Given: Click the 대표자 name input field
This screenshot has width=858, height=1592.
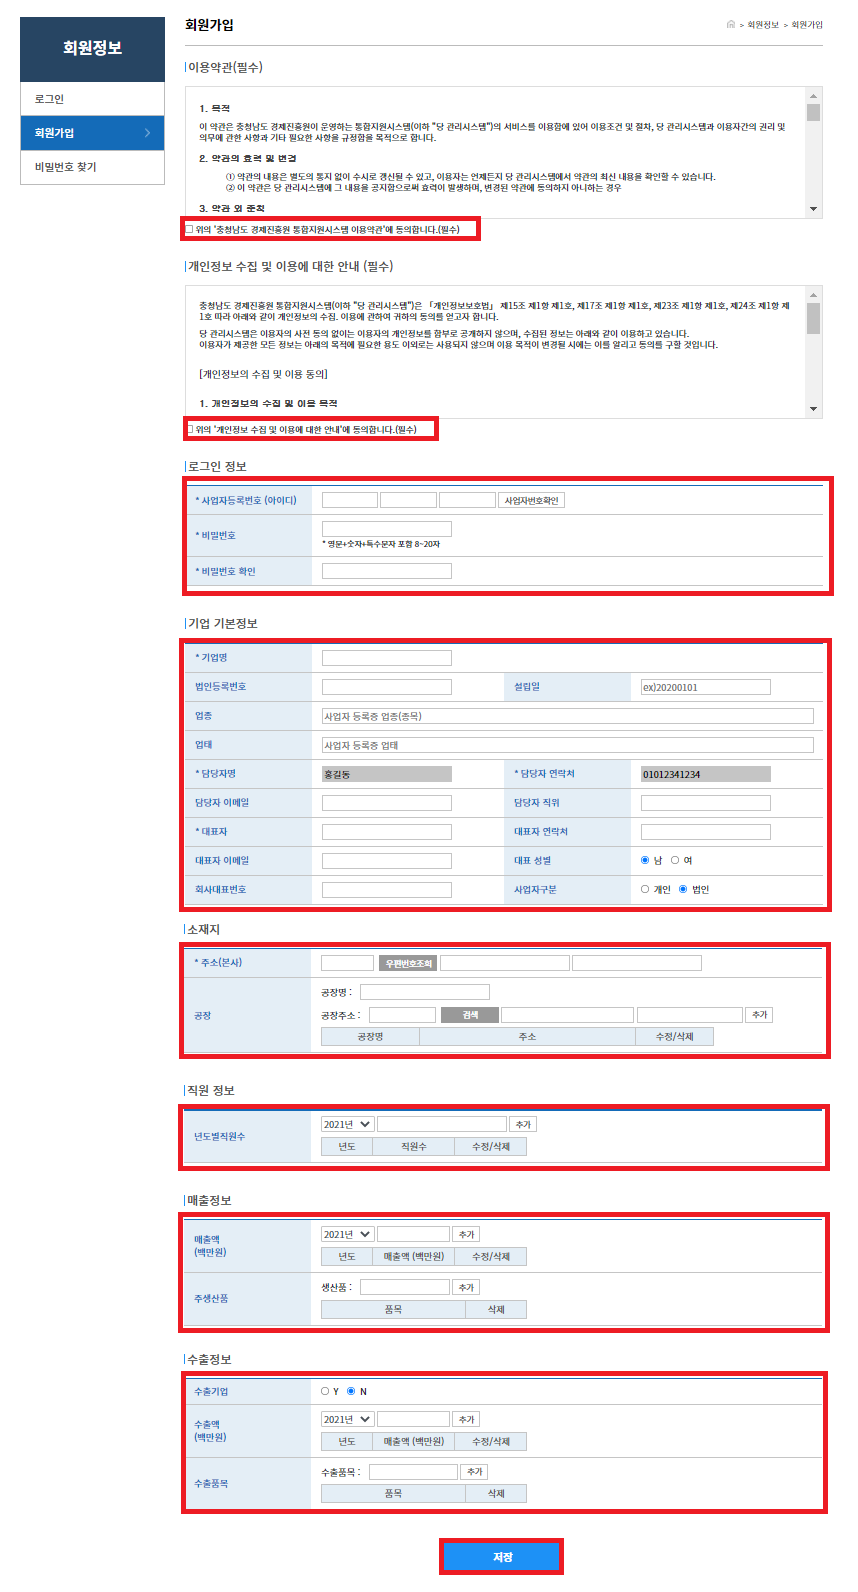Looking at the screenshot, I should (x=387, y=832).
